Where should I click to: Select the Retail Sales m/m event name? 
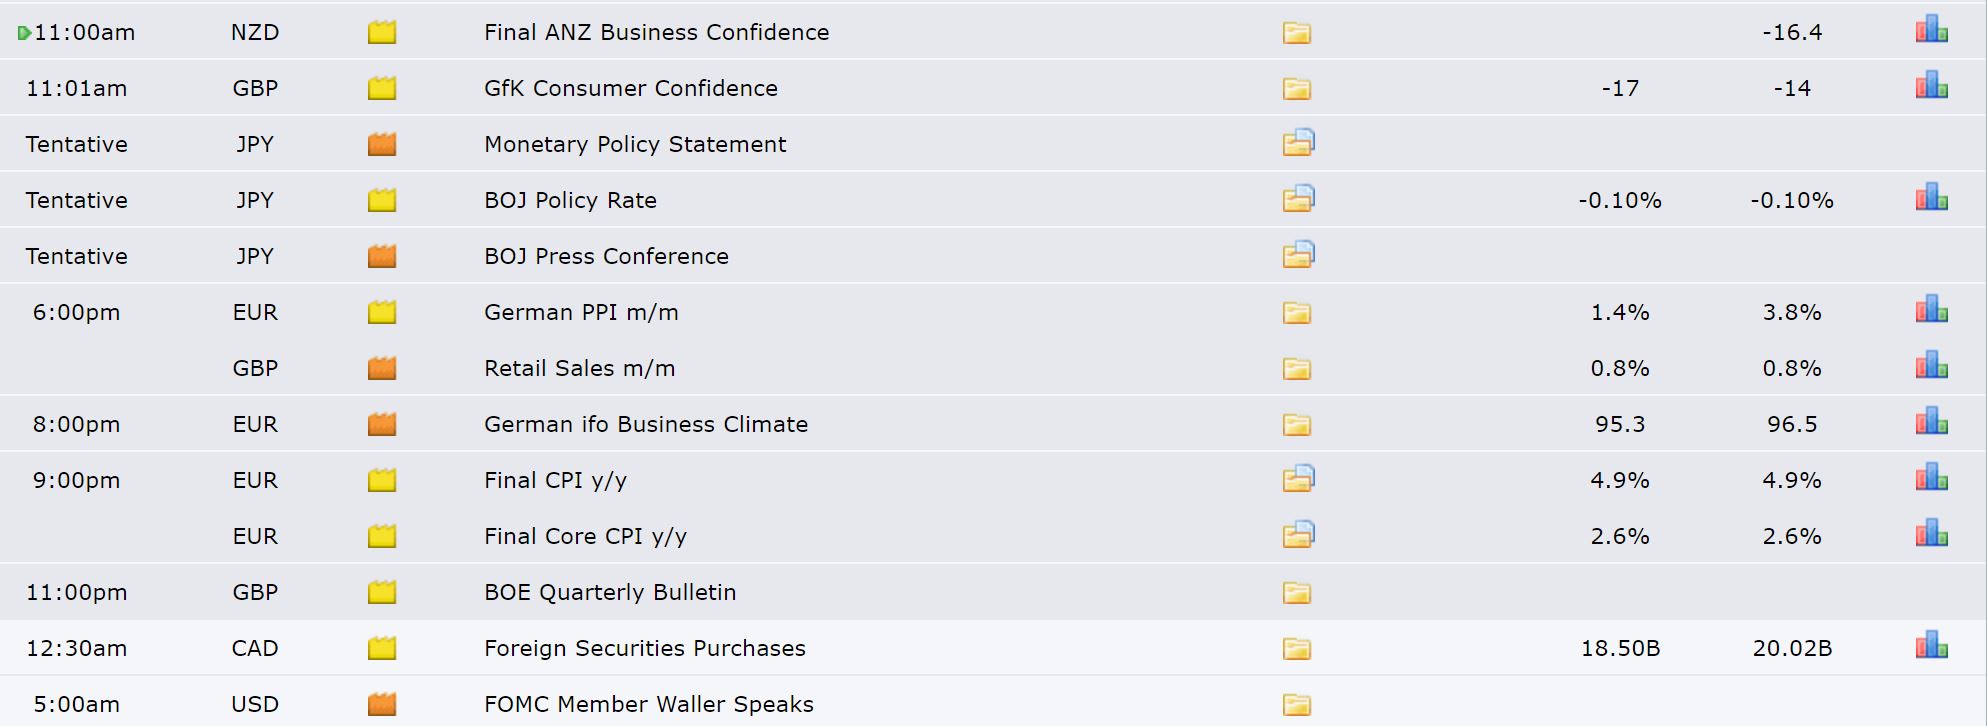(580, 368)
